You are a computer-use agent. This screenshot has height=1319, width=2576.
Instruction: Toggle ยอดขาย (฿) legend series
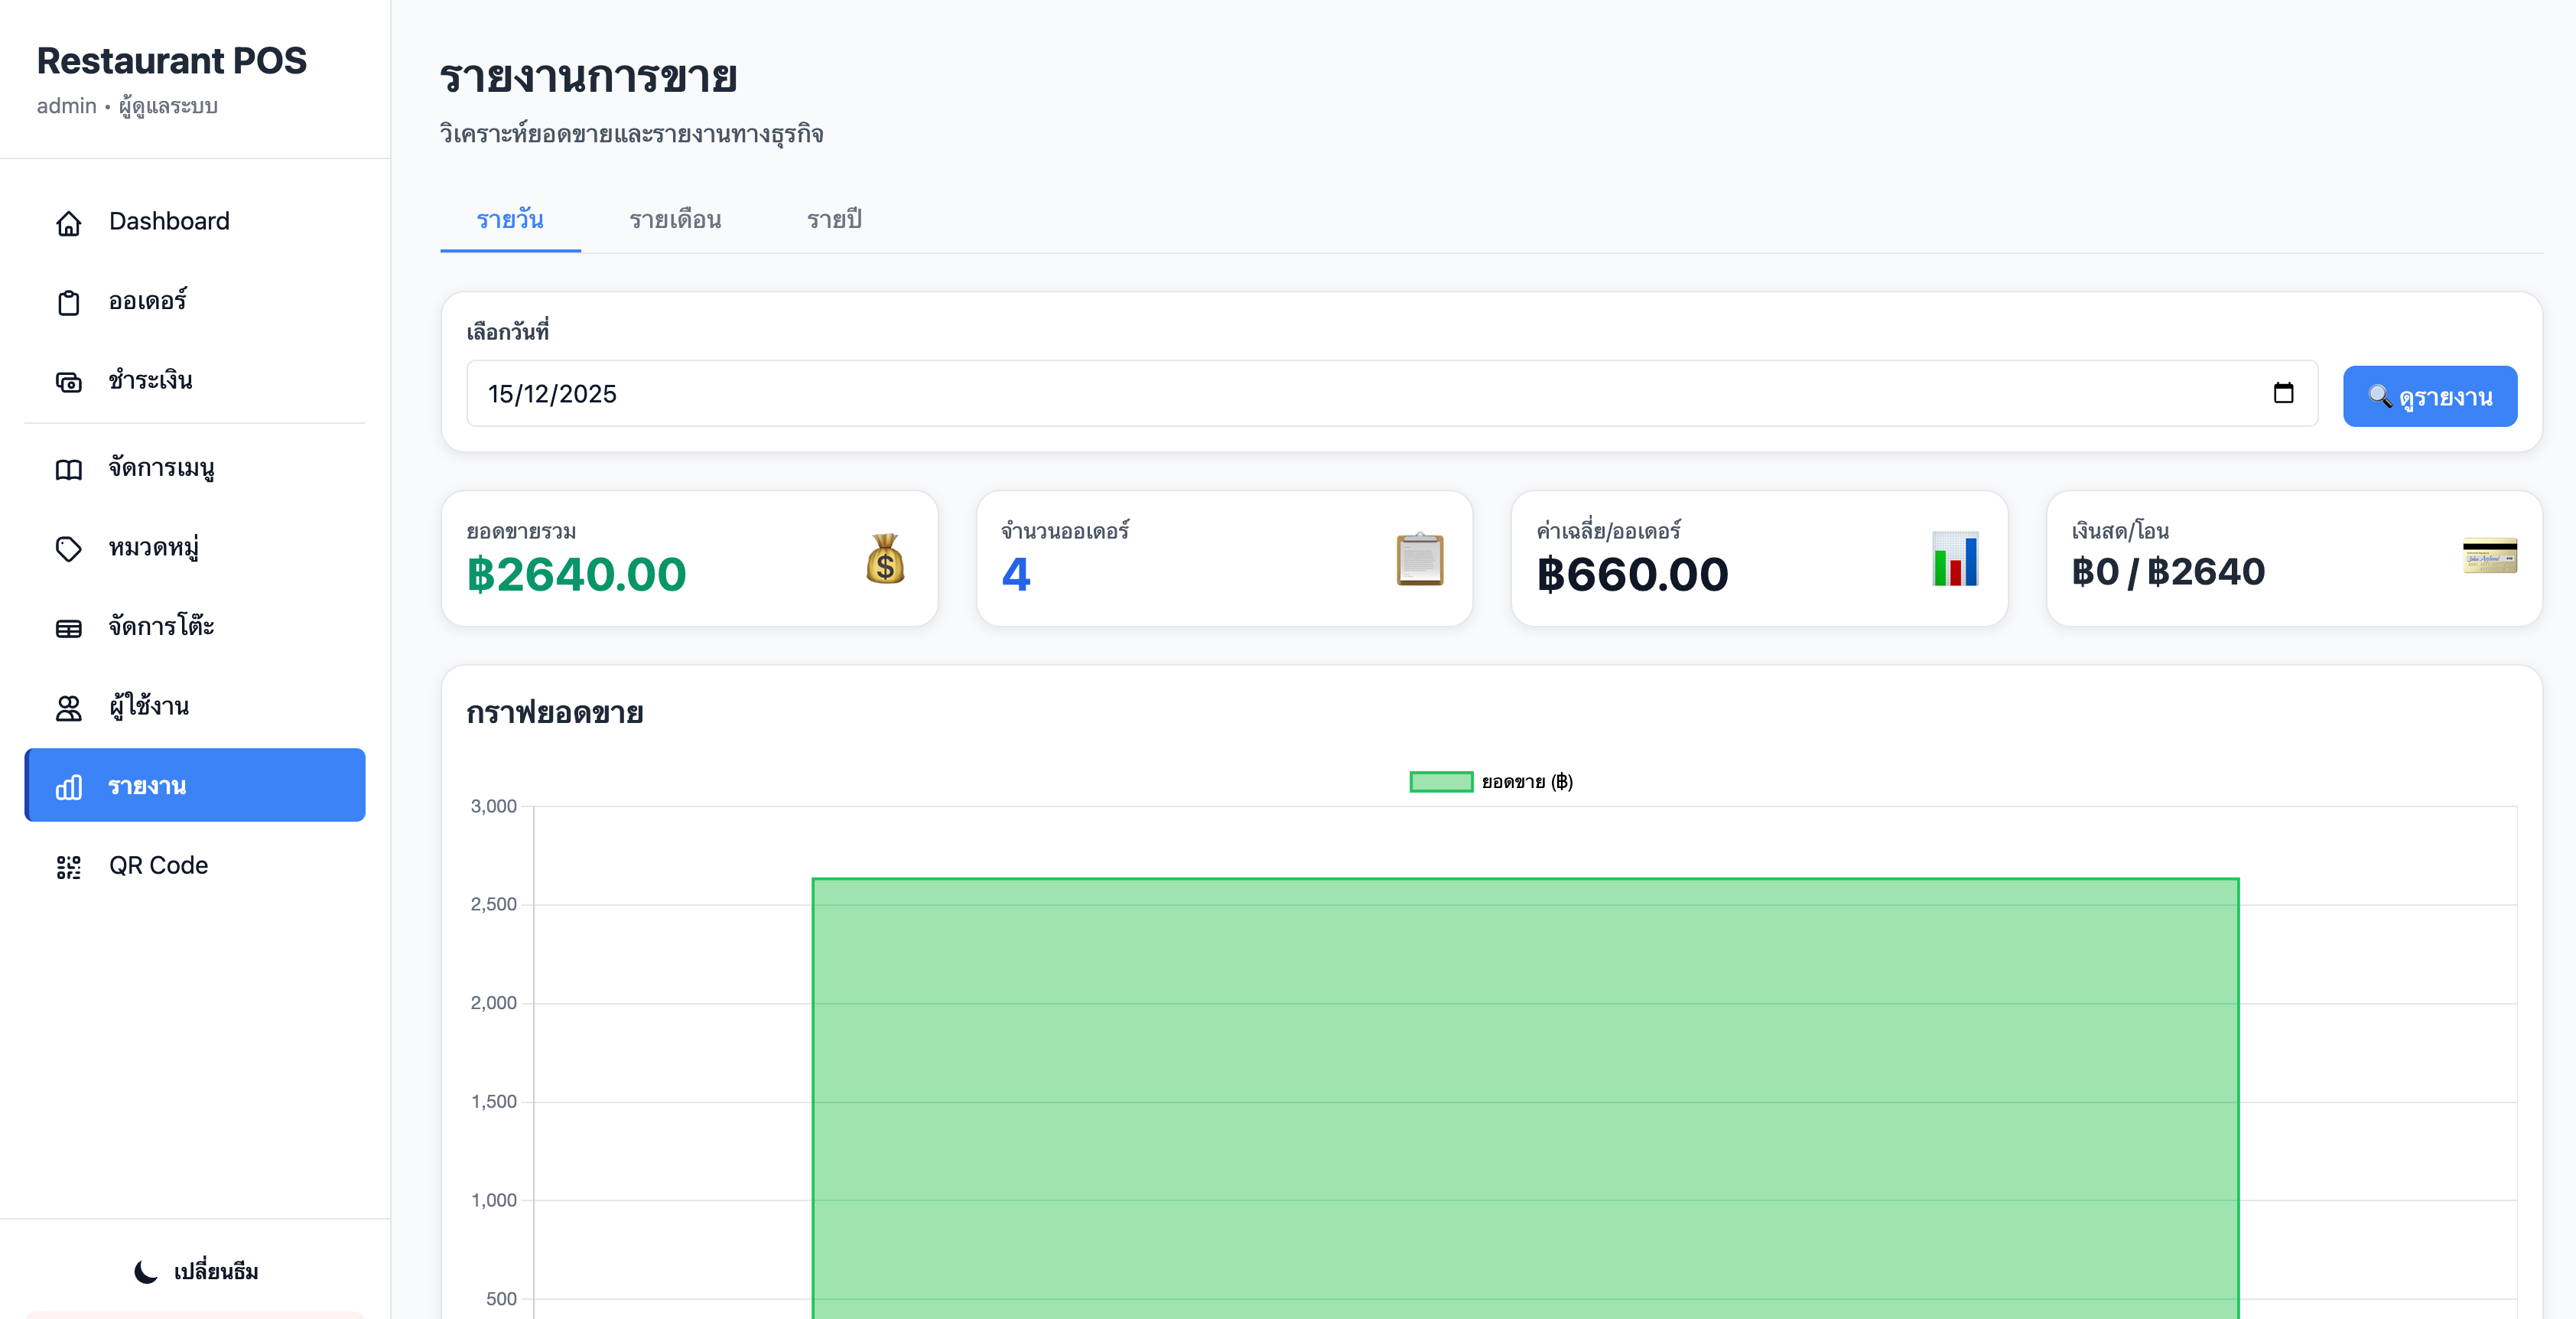1490,782
